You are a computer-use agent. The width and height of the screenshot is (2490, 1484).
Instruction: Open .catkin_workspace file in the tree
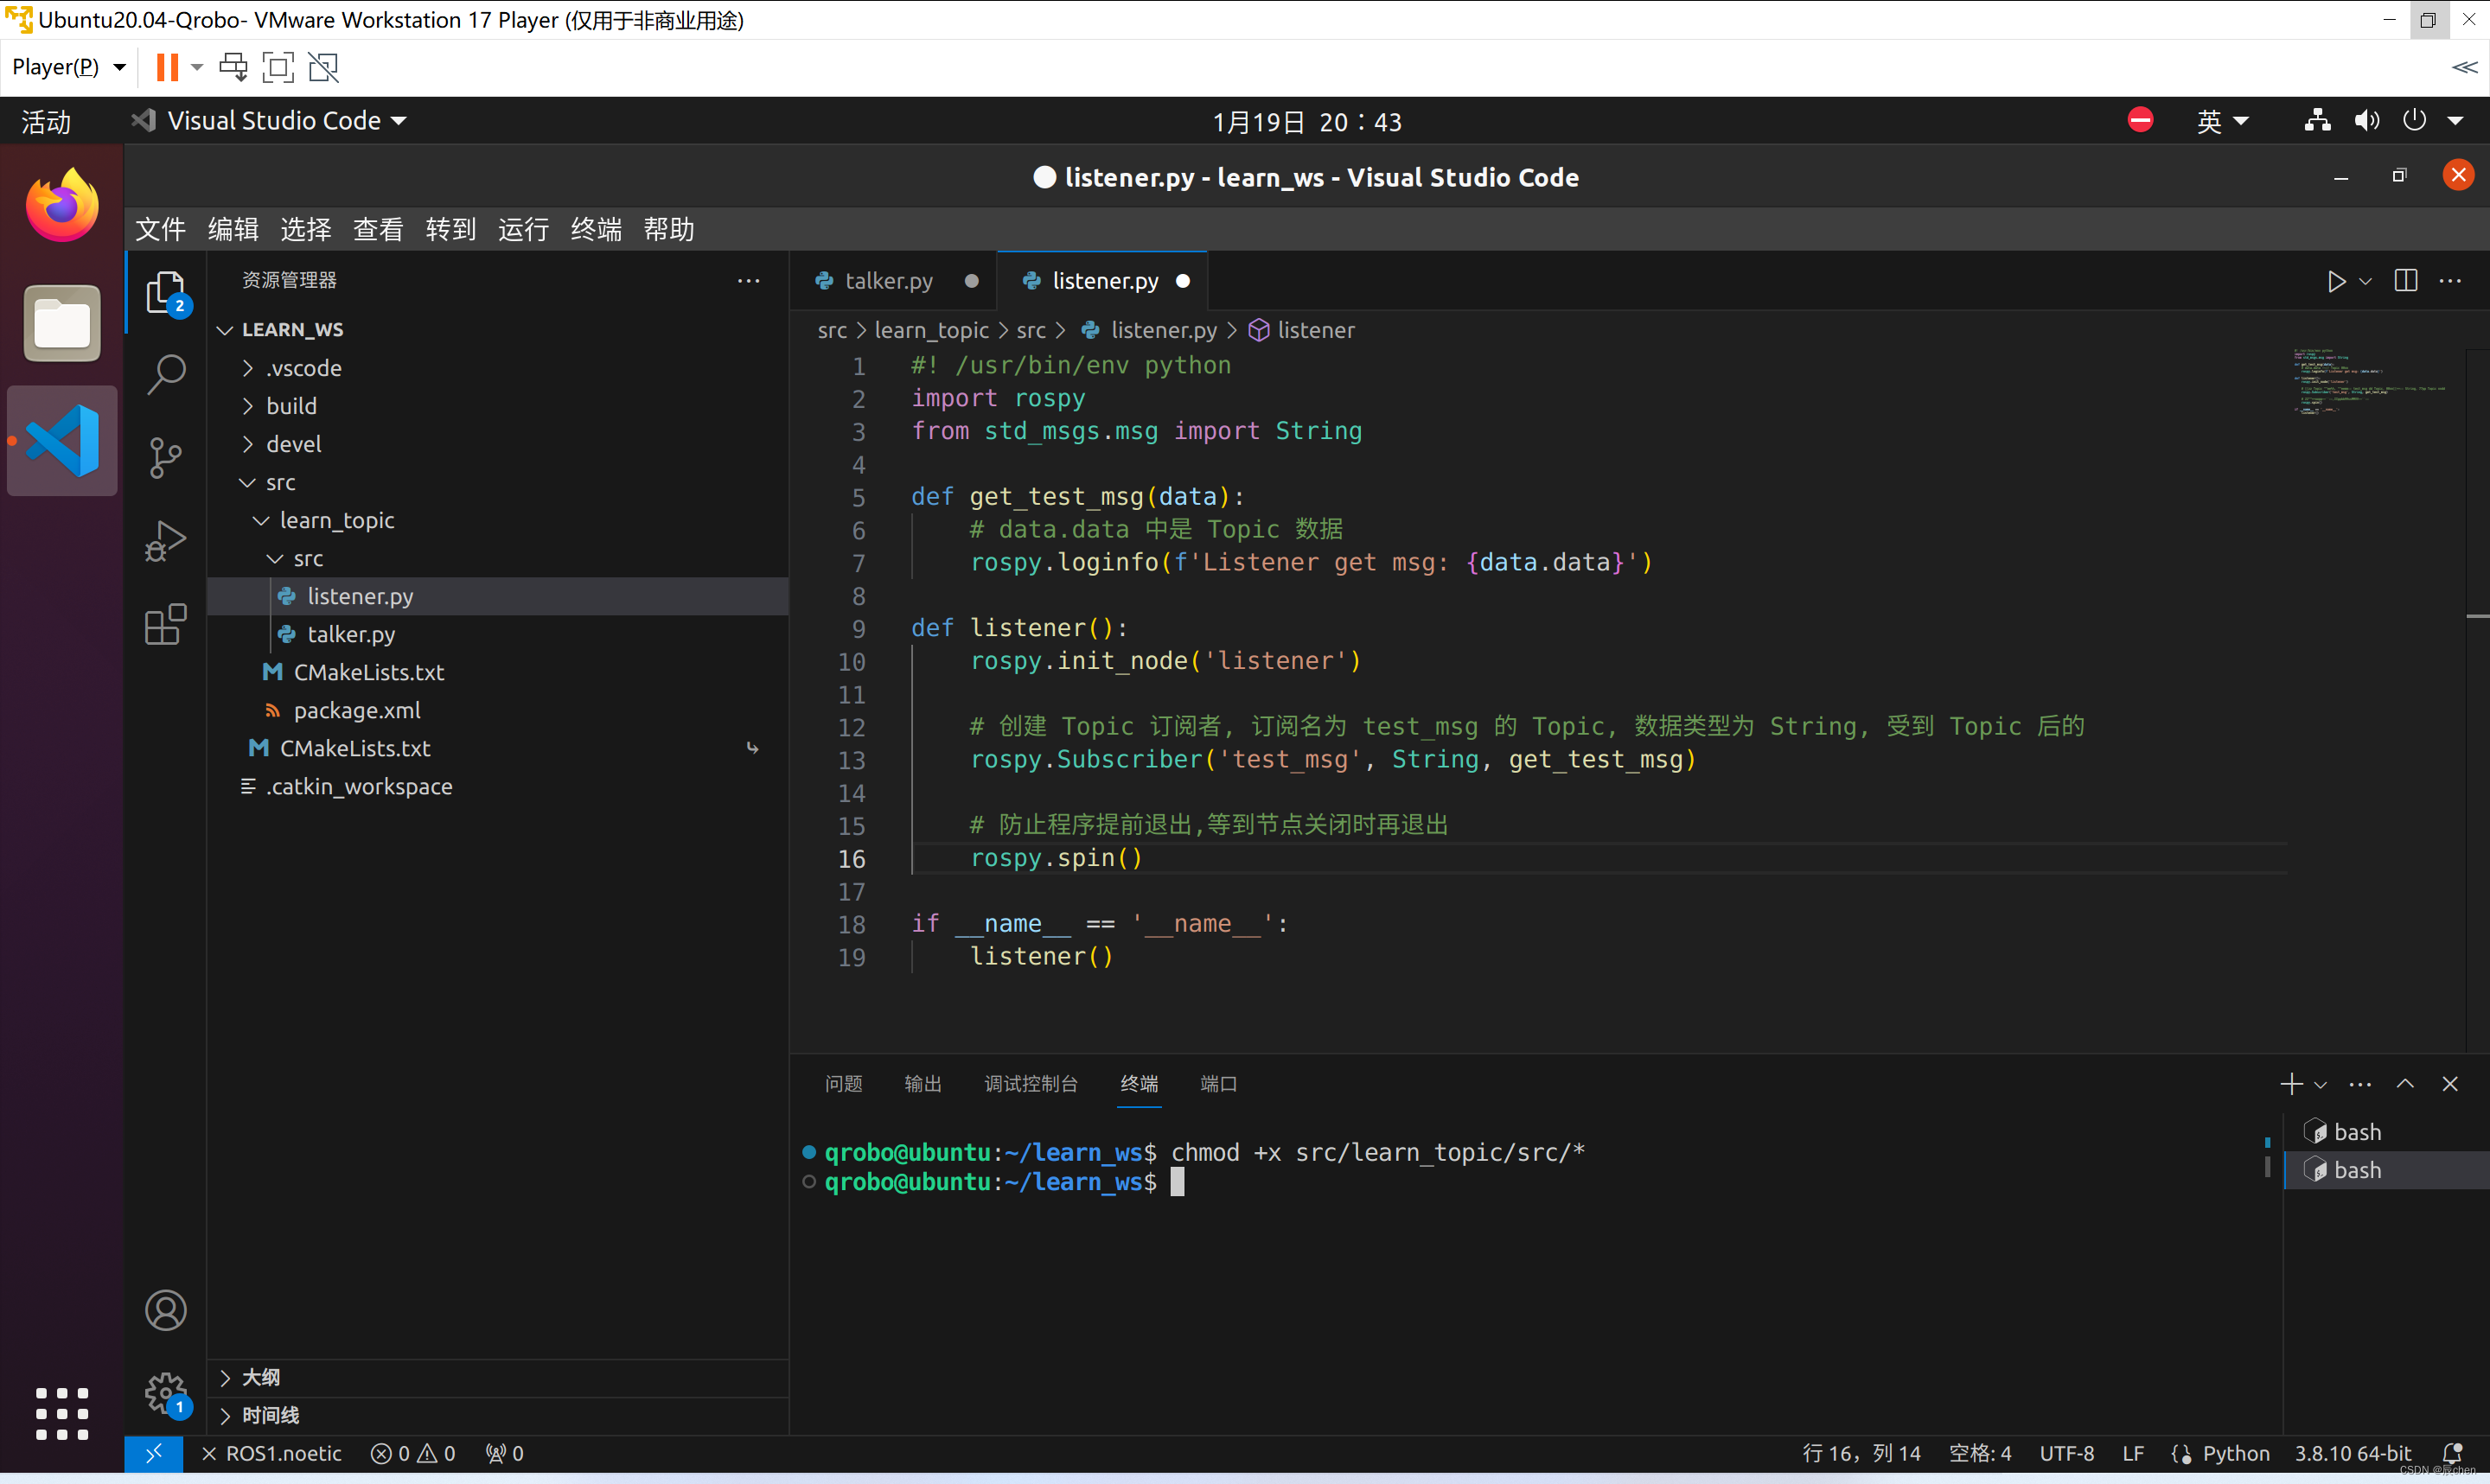click(498, 786)
